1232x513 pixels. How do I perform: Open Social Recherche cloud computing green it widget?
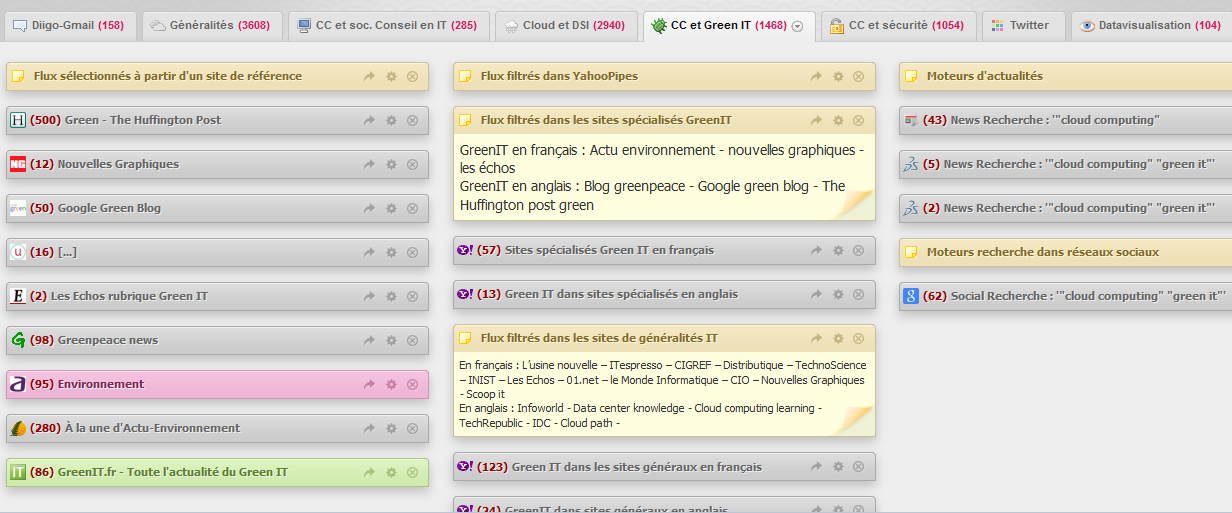pos(1065,296)
